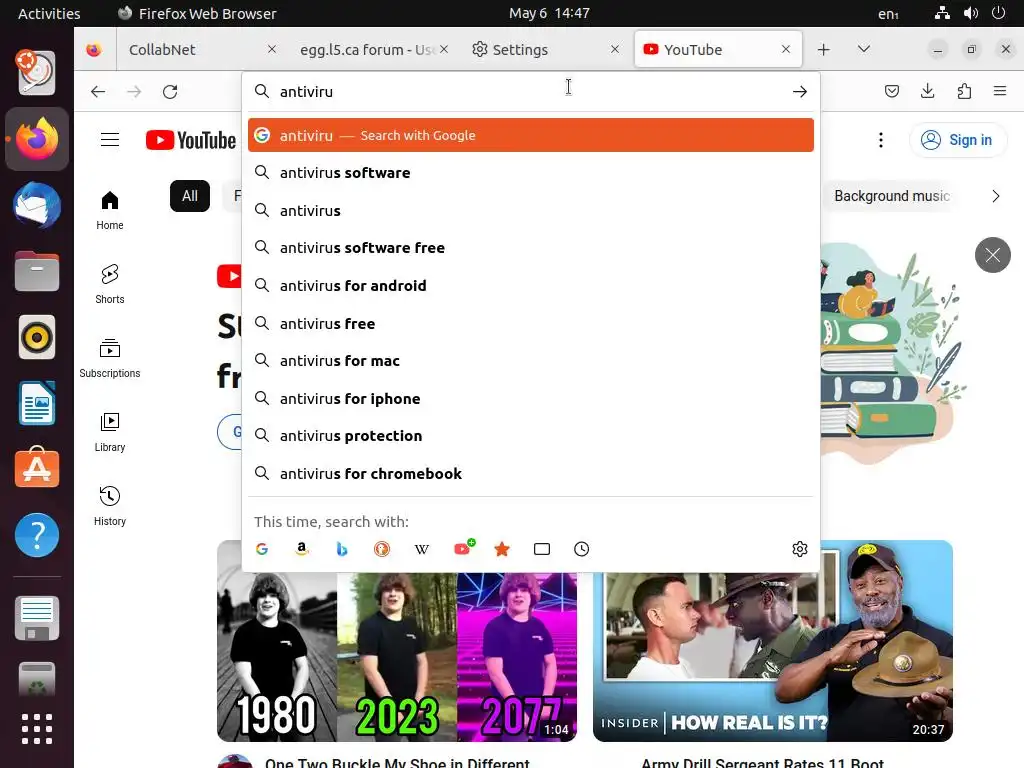Choose suggestion antivirus for chromebook
This screenshot has width=1024, height=768.
coord(530,473)
